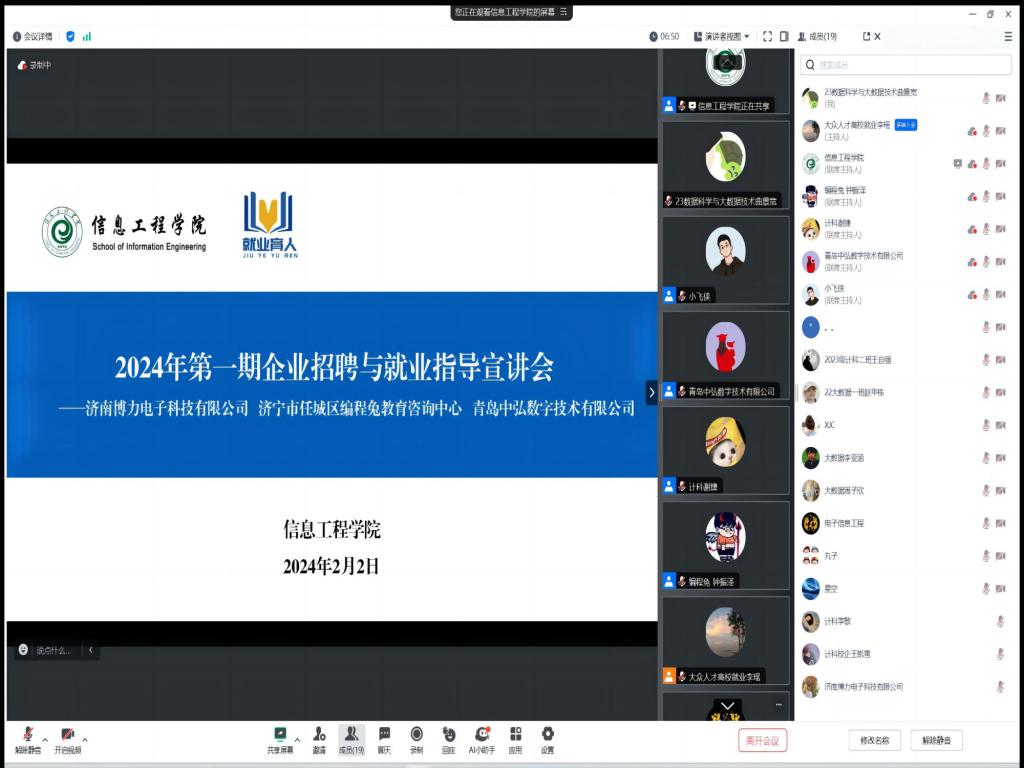Toggle mic for 编程兔 钟振洋 in list

click(986, 196)
